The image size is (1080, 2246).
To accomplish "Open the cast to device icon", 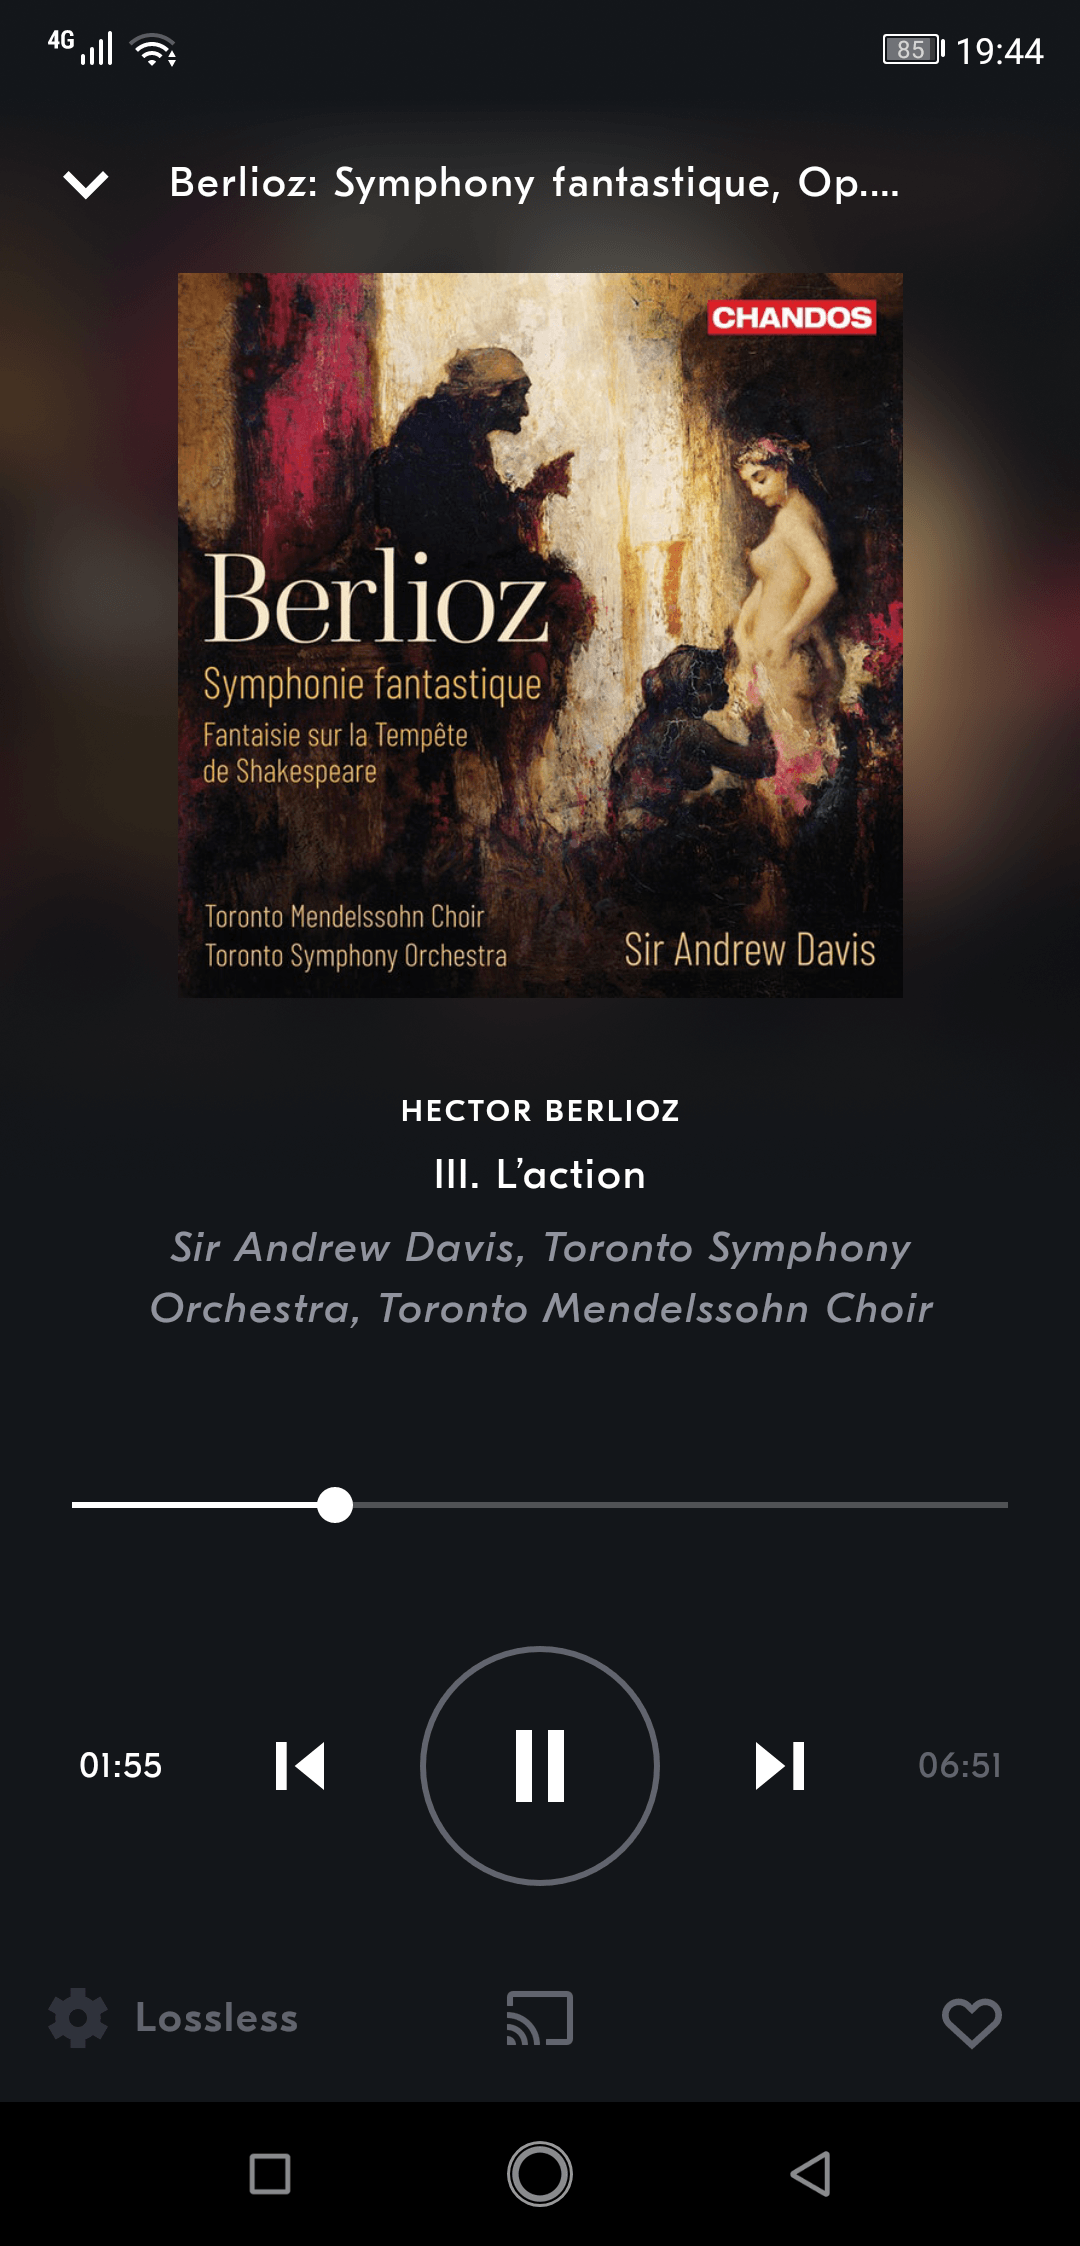I will pos(540,2018).
